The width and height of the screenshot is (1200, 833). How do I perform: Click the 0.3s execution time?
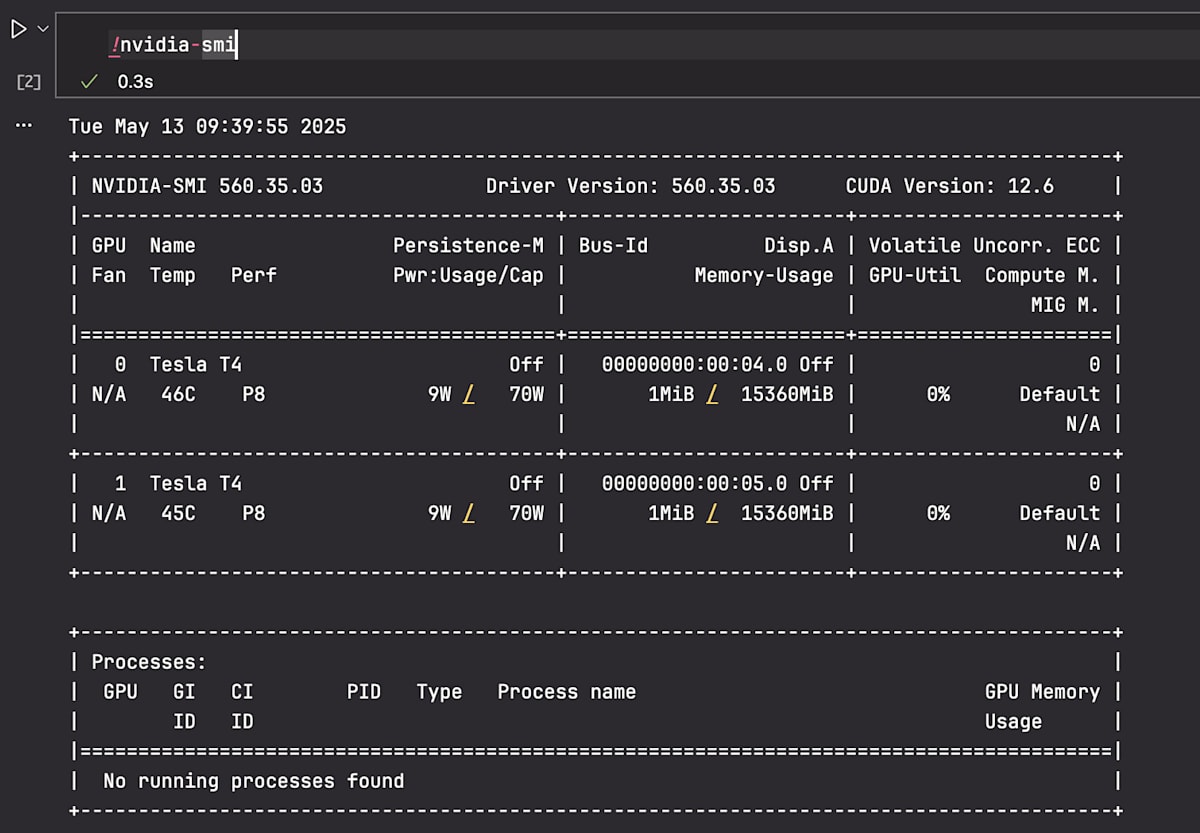[x=135, y=82]
